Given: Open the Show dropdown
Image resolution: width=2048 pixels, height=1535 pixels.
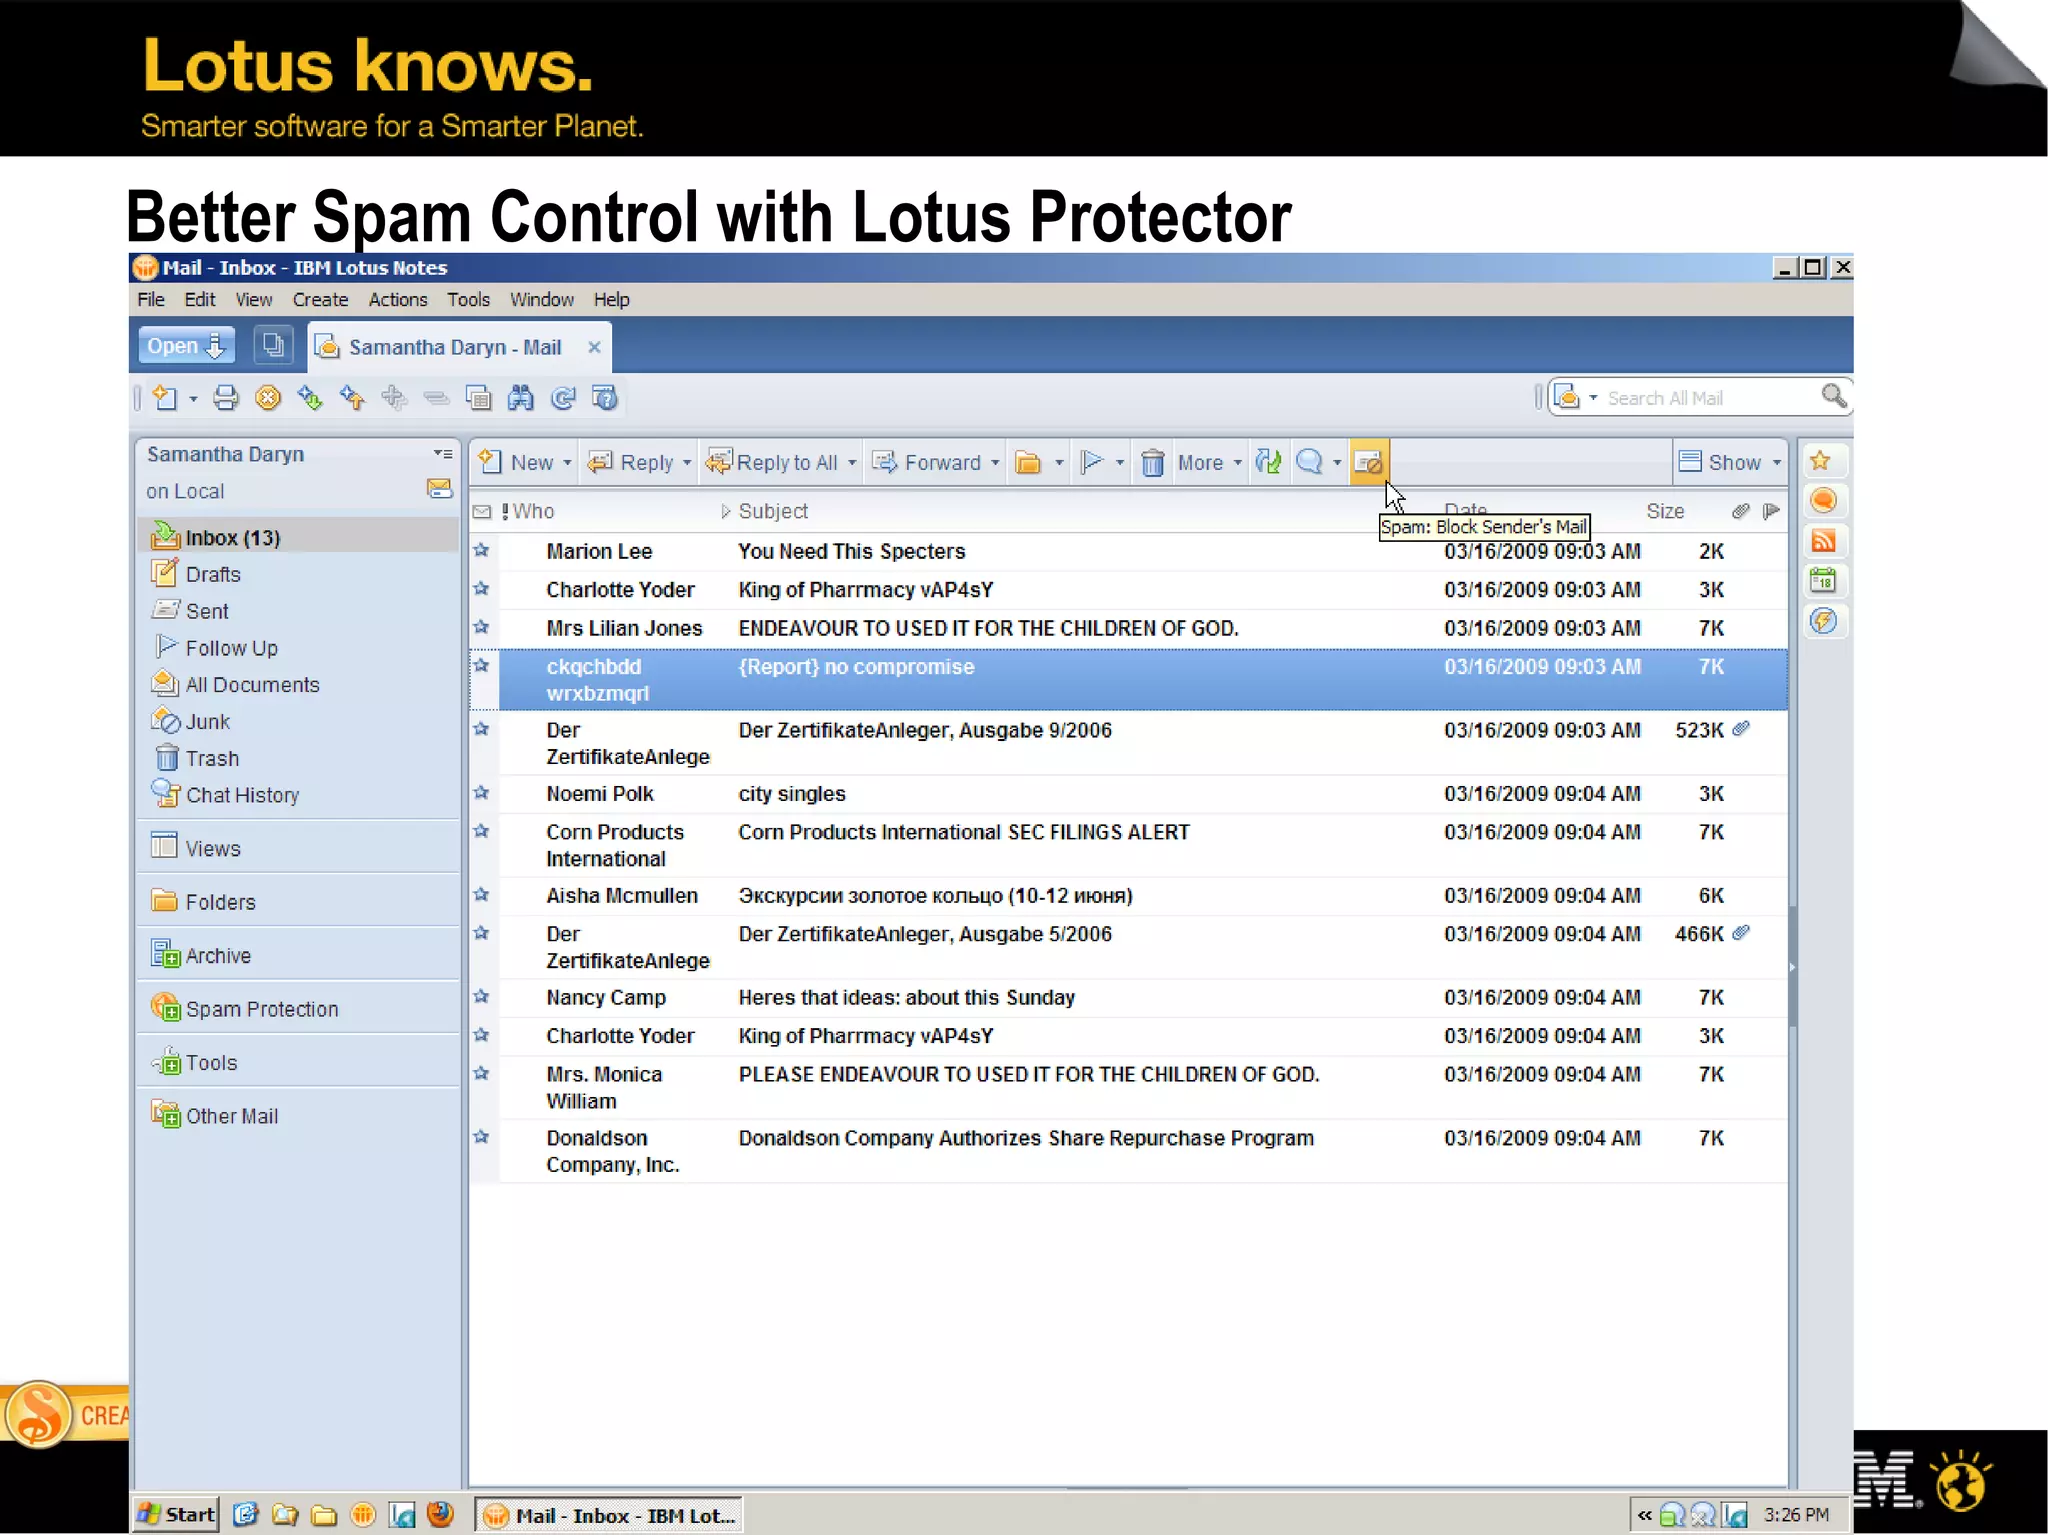Looking at the screenshot, I should click(x=1731, y=462).
